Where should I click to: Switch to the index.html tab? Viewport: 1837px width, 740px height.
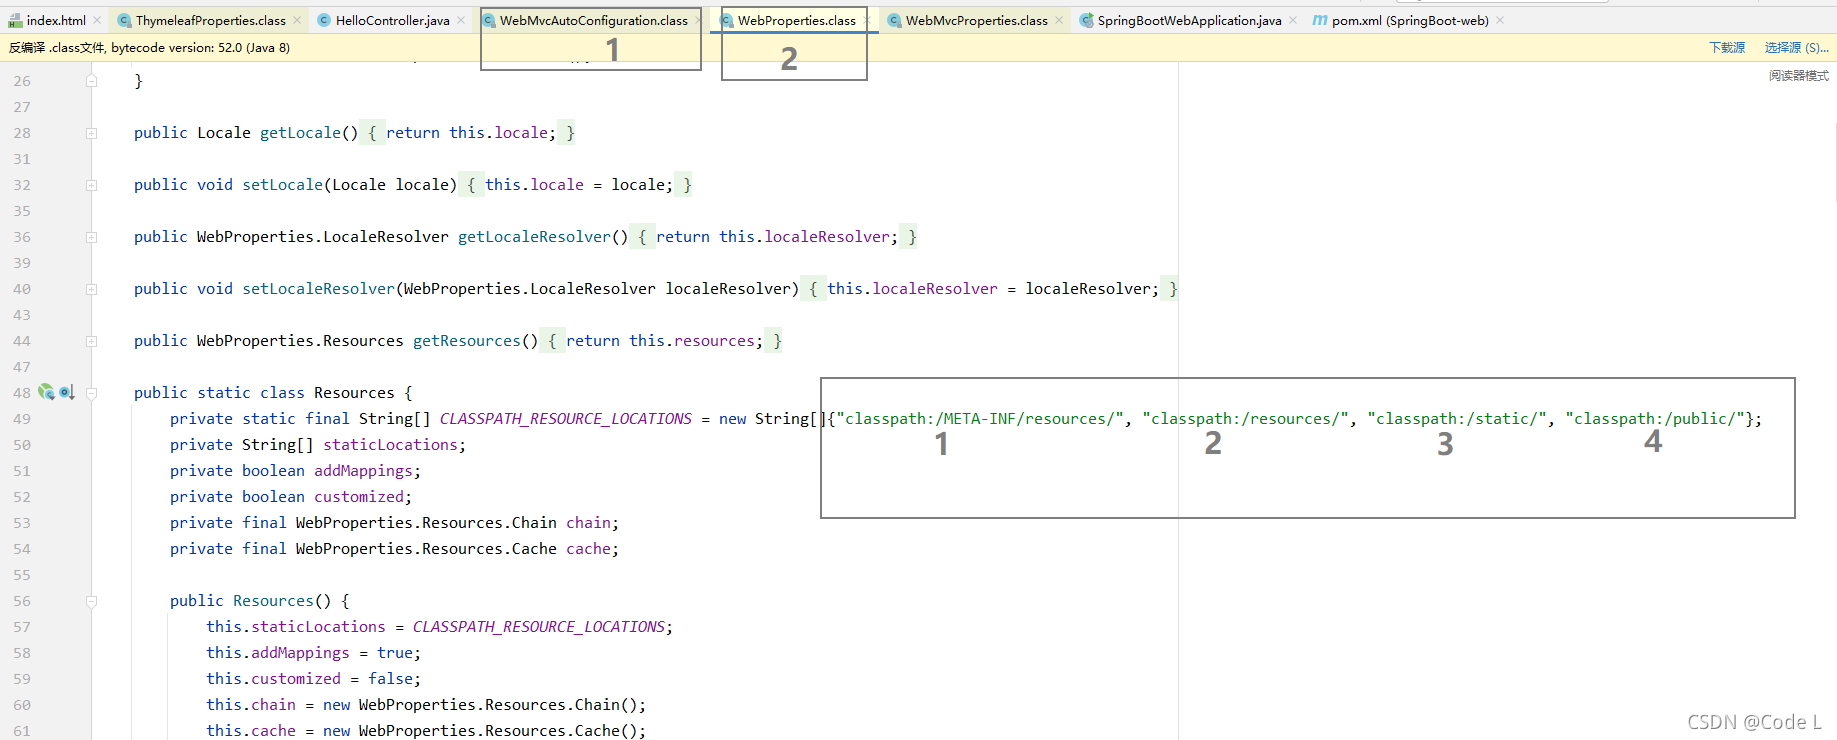[x=56, y=20]
